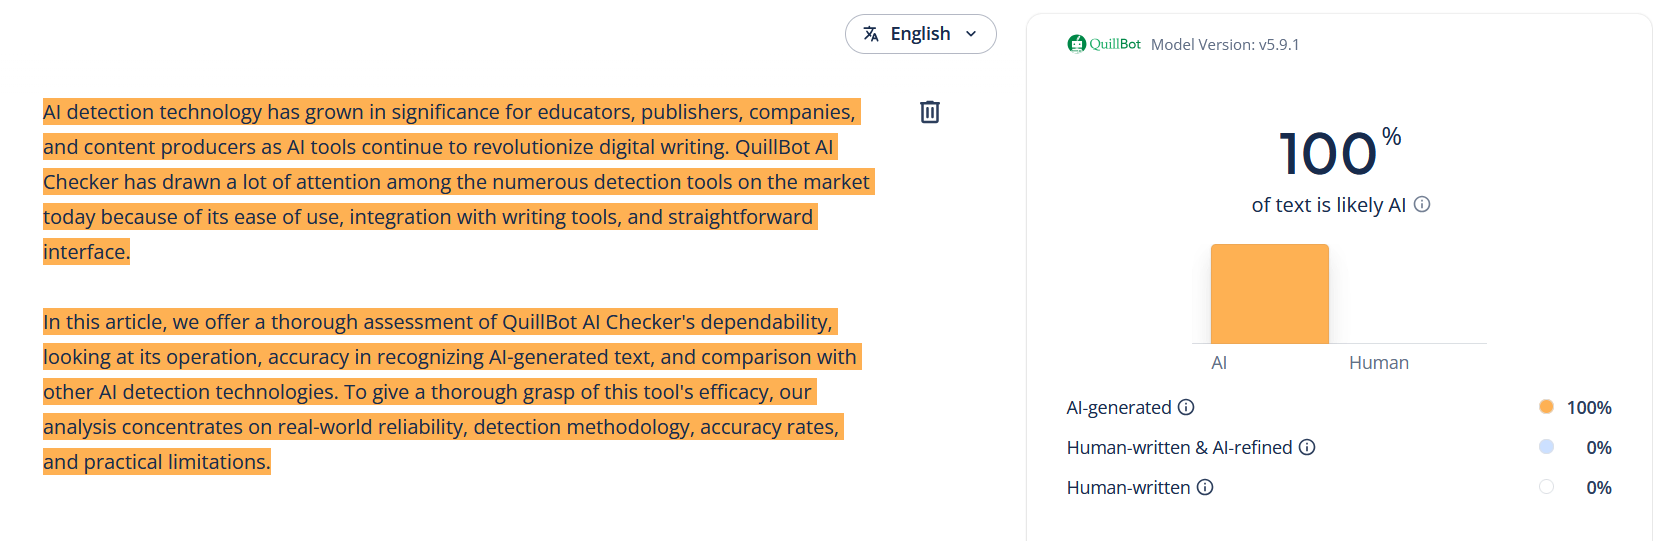
Task: Click the orange AI bar in chart
Action: pyautogui.click(x=1270, y=294)
